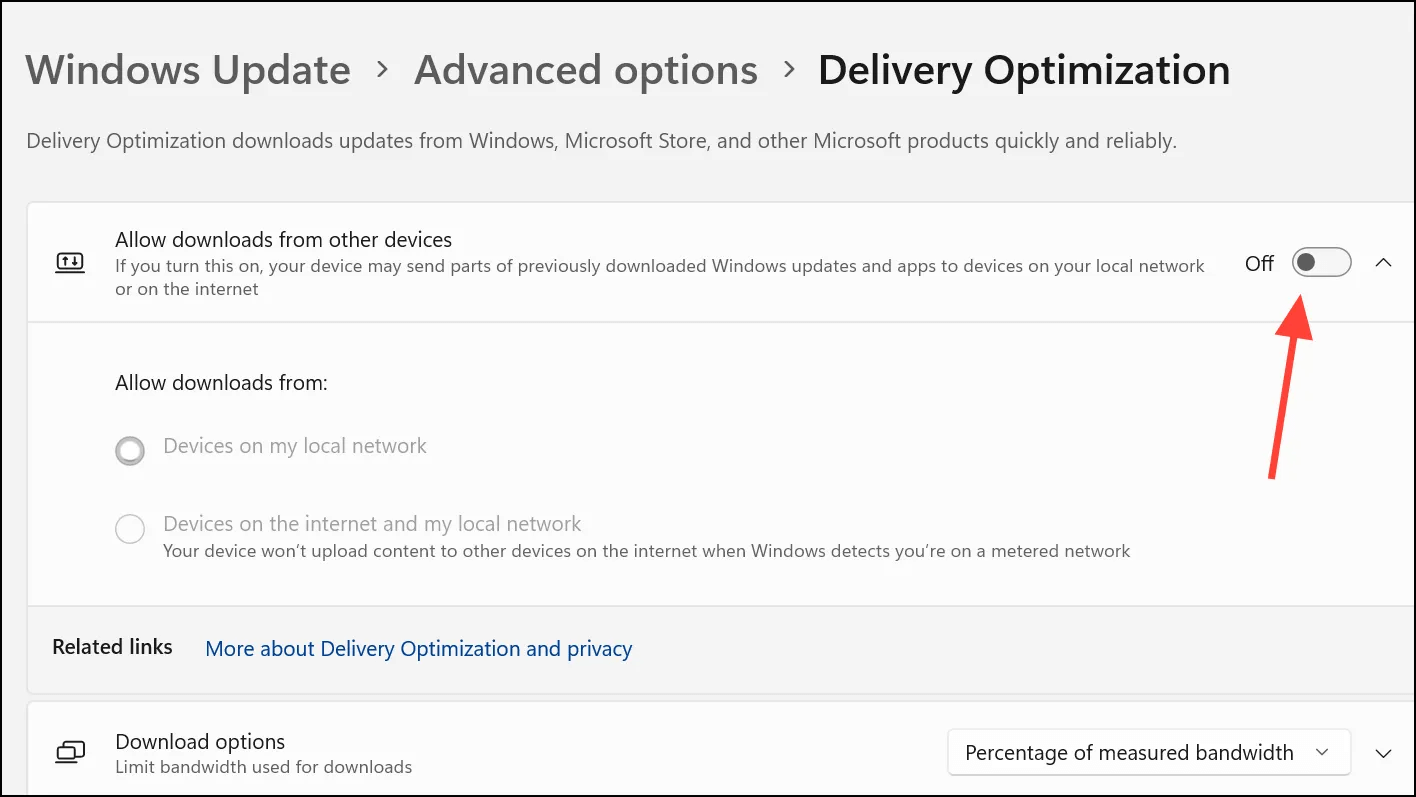Collapse the Allow downloads from other devices section
The width and height of the screenshot is (1416, 797).
point(1383,263)
